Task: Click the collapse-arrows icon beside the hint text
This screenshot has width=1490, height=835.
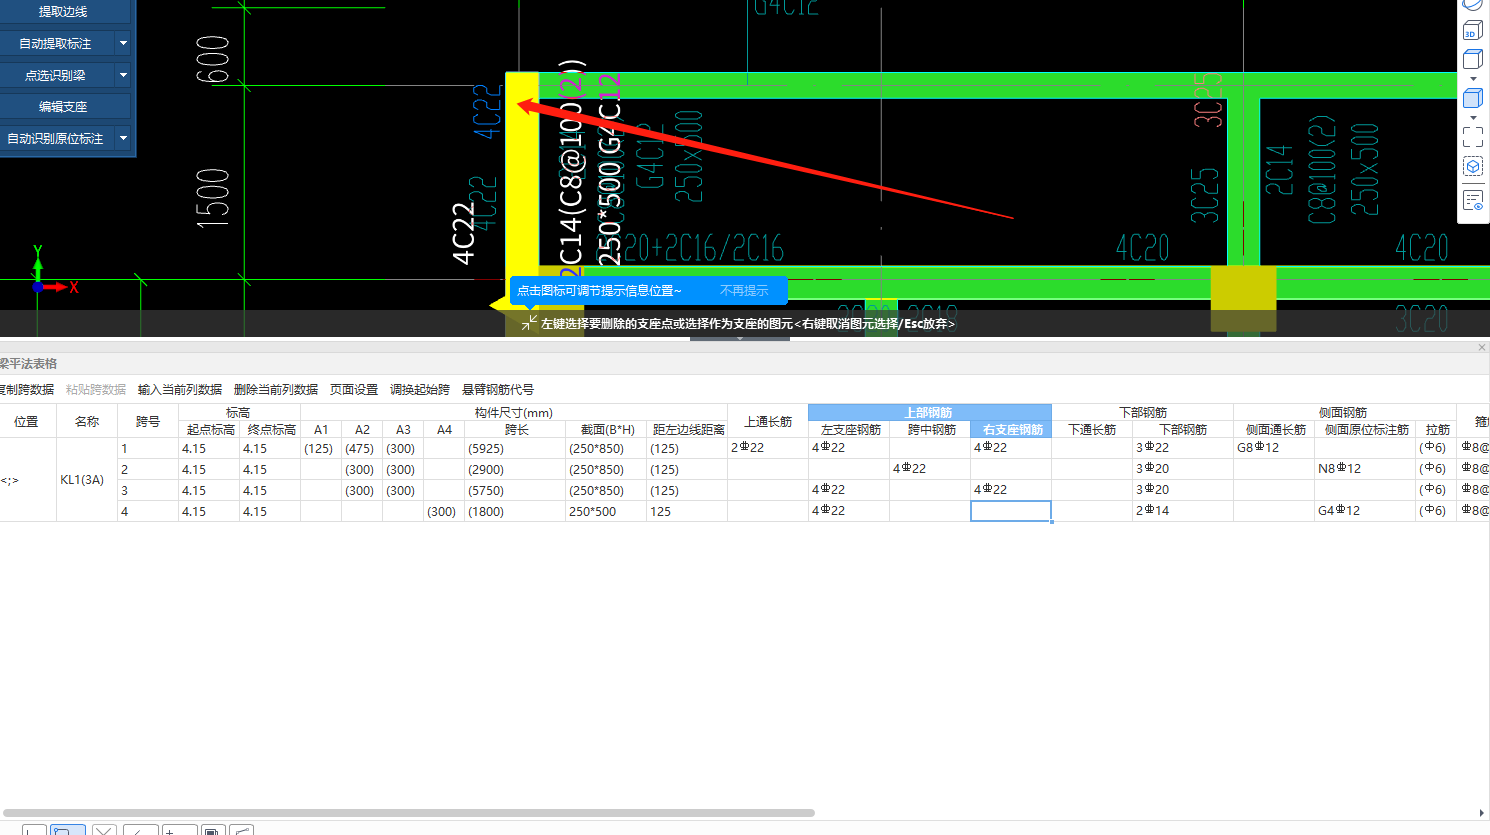Action: coord(529,323)
